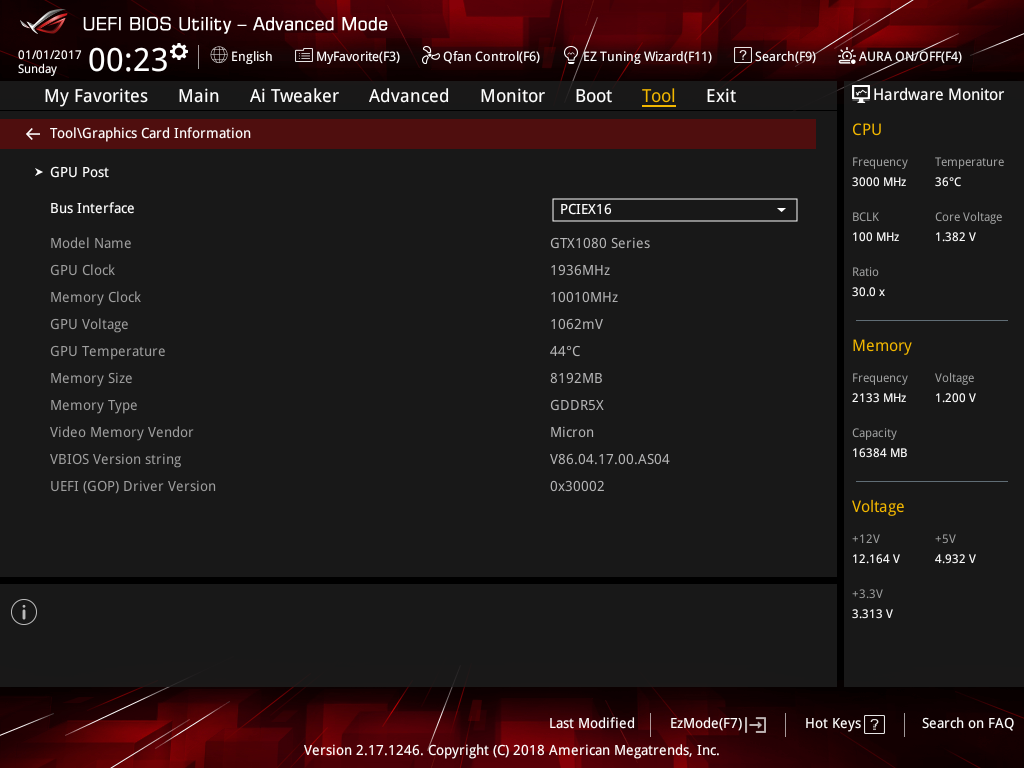Select the Tool tab
The image size is (1024, 768).
click(x=658, y=96)
